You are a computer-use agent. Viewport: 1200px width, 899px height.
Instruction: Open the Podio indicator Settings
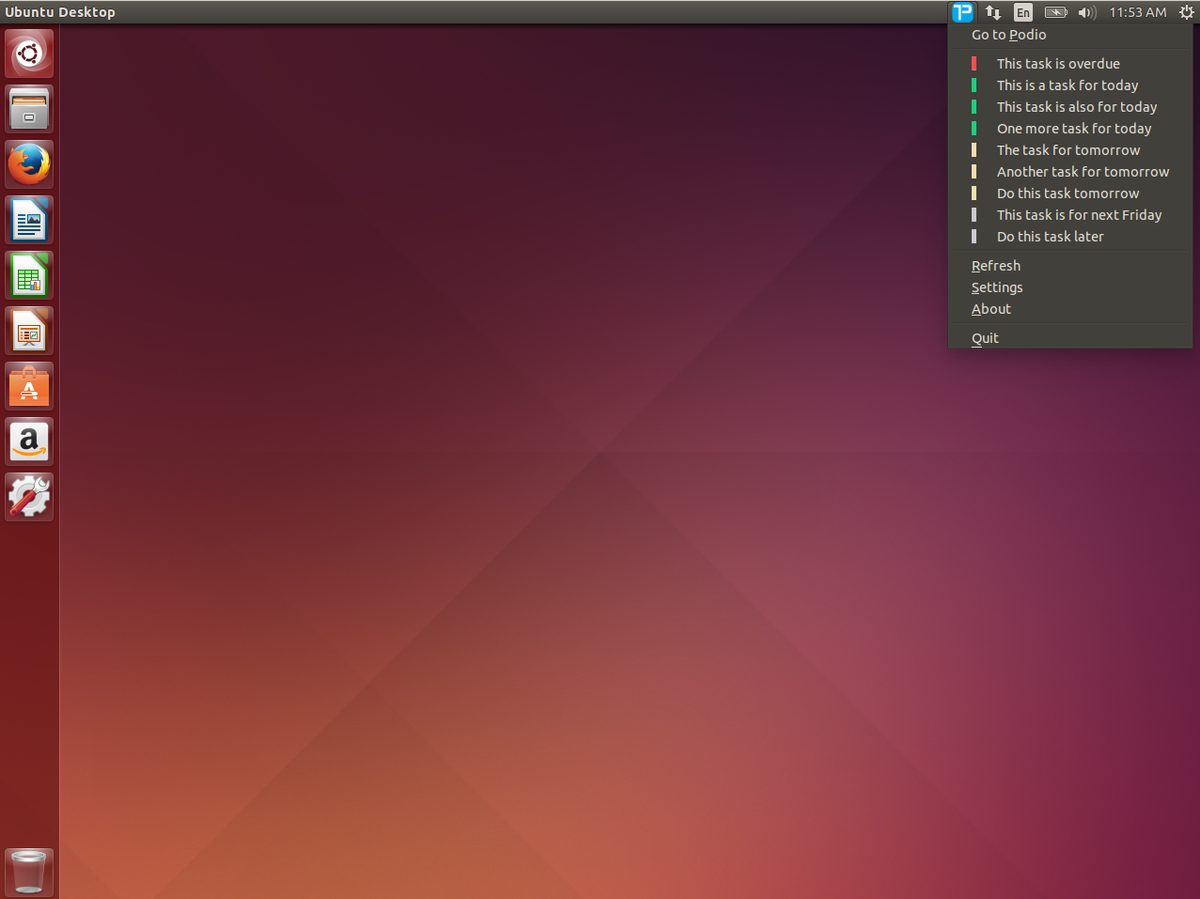(x=997, y=287)
